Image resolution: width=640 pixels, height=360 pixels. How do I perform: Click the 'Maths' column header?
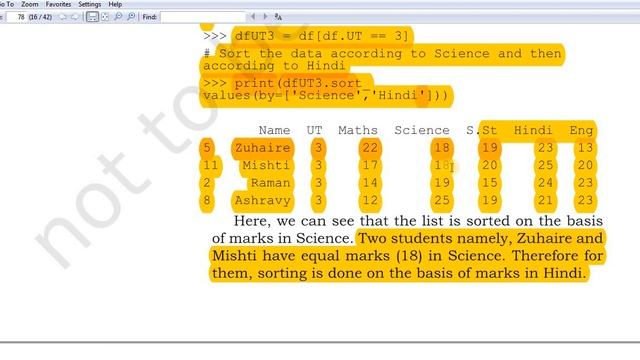tap(358, 130)
